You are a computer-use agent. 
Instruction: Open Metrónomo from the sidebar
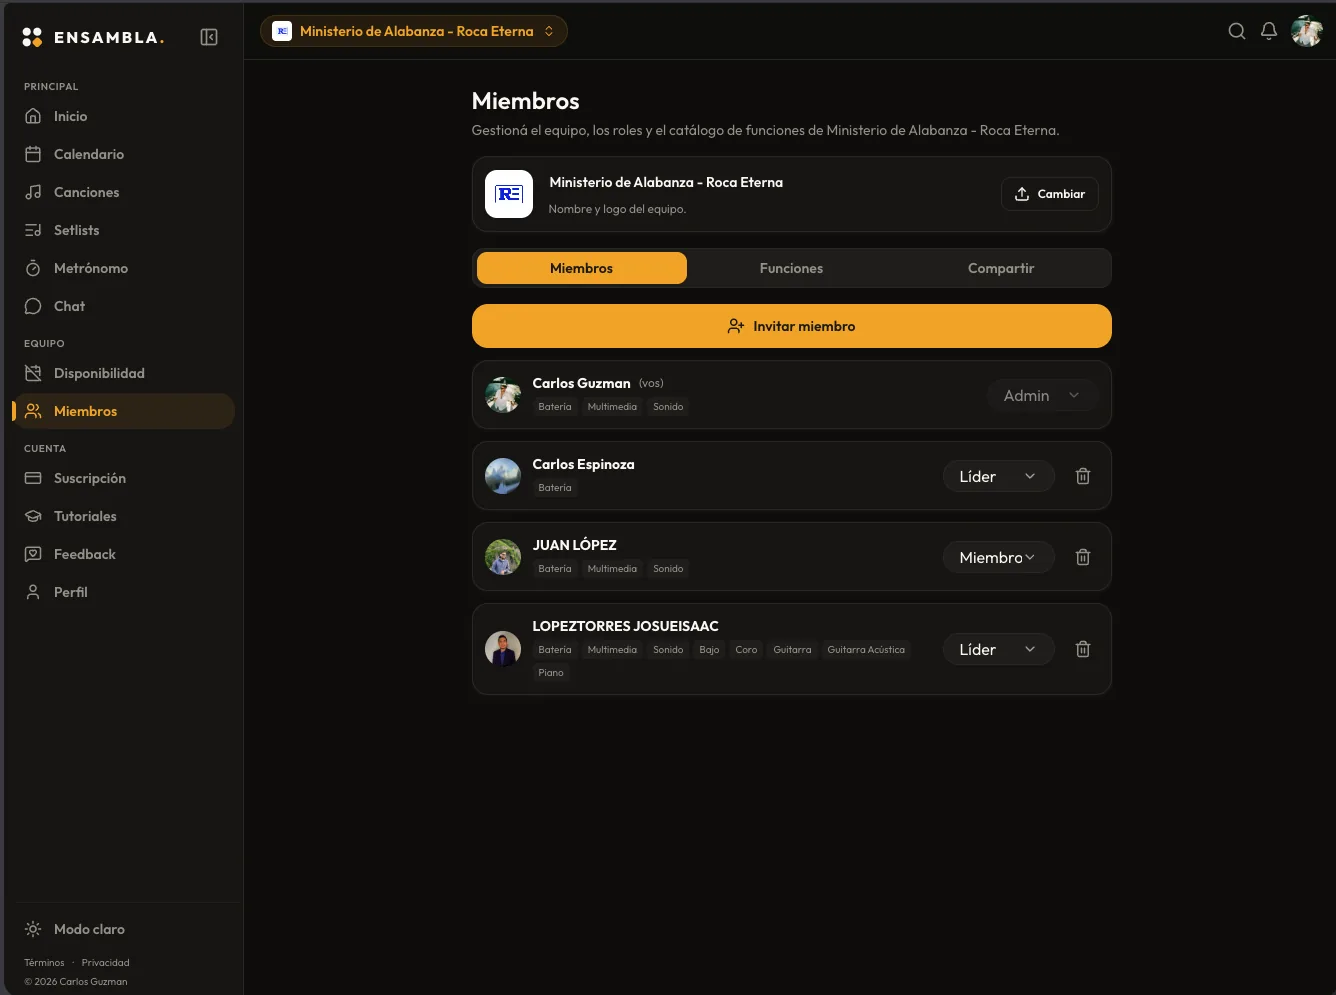(124, 268)
